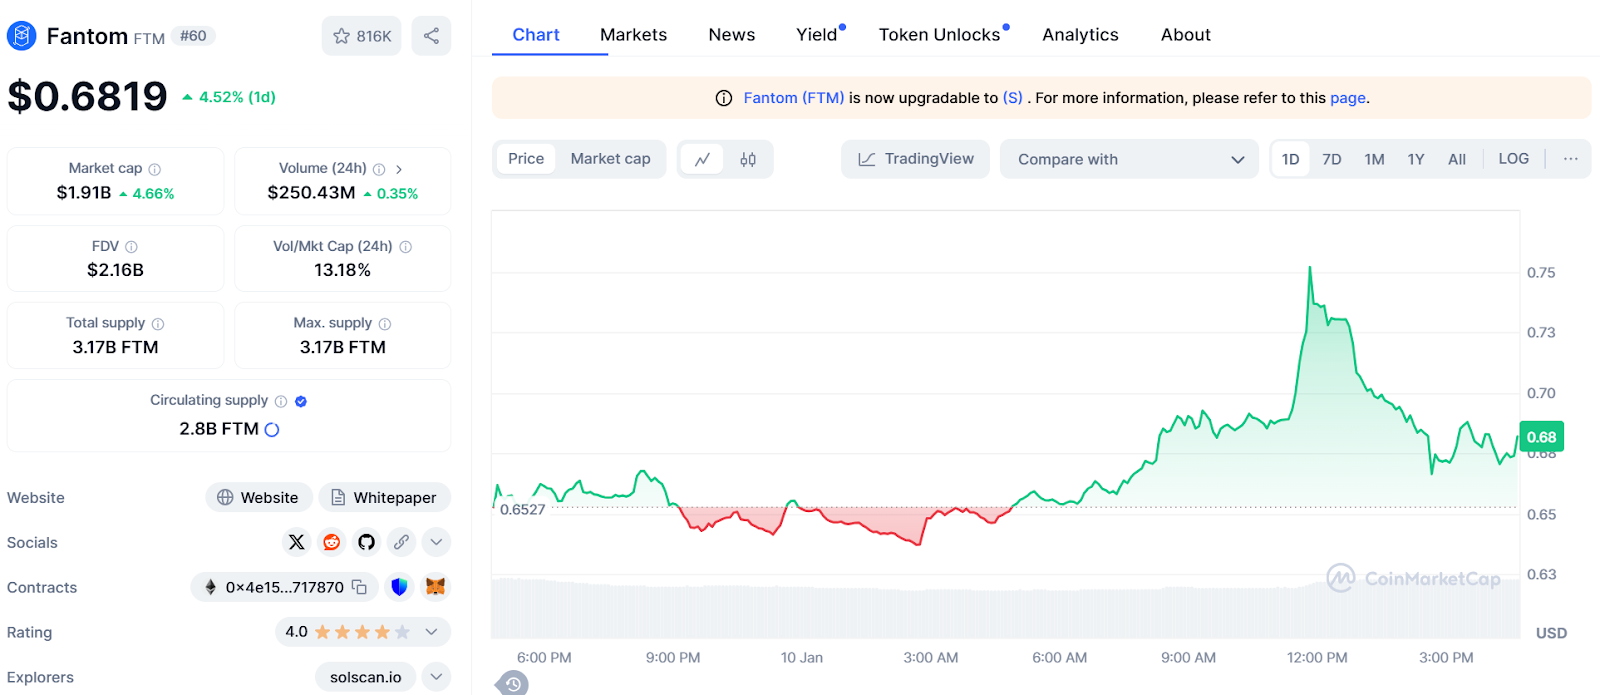Select candlestick chart view icon
Viewport: 1600px width, 695px height.
748,159
